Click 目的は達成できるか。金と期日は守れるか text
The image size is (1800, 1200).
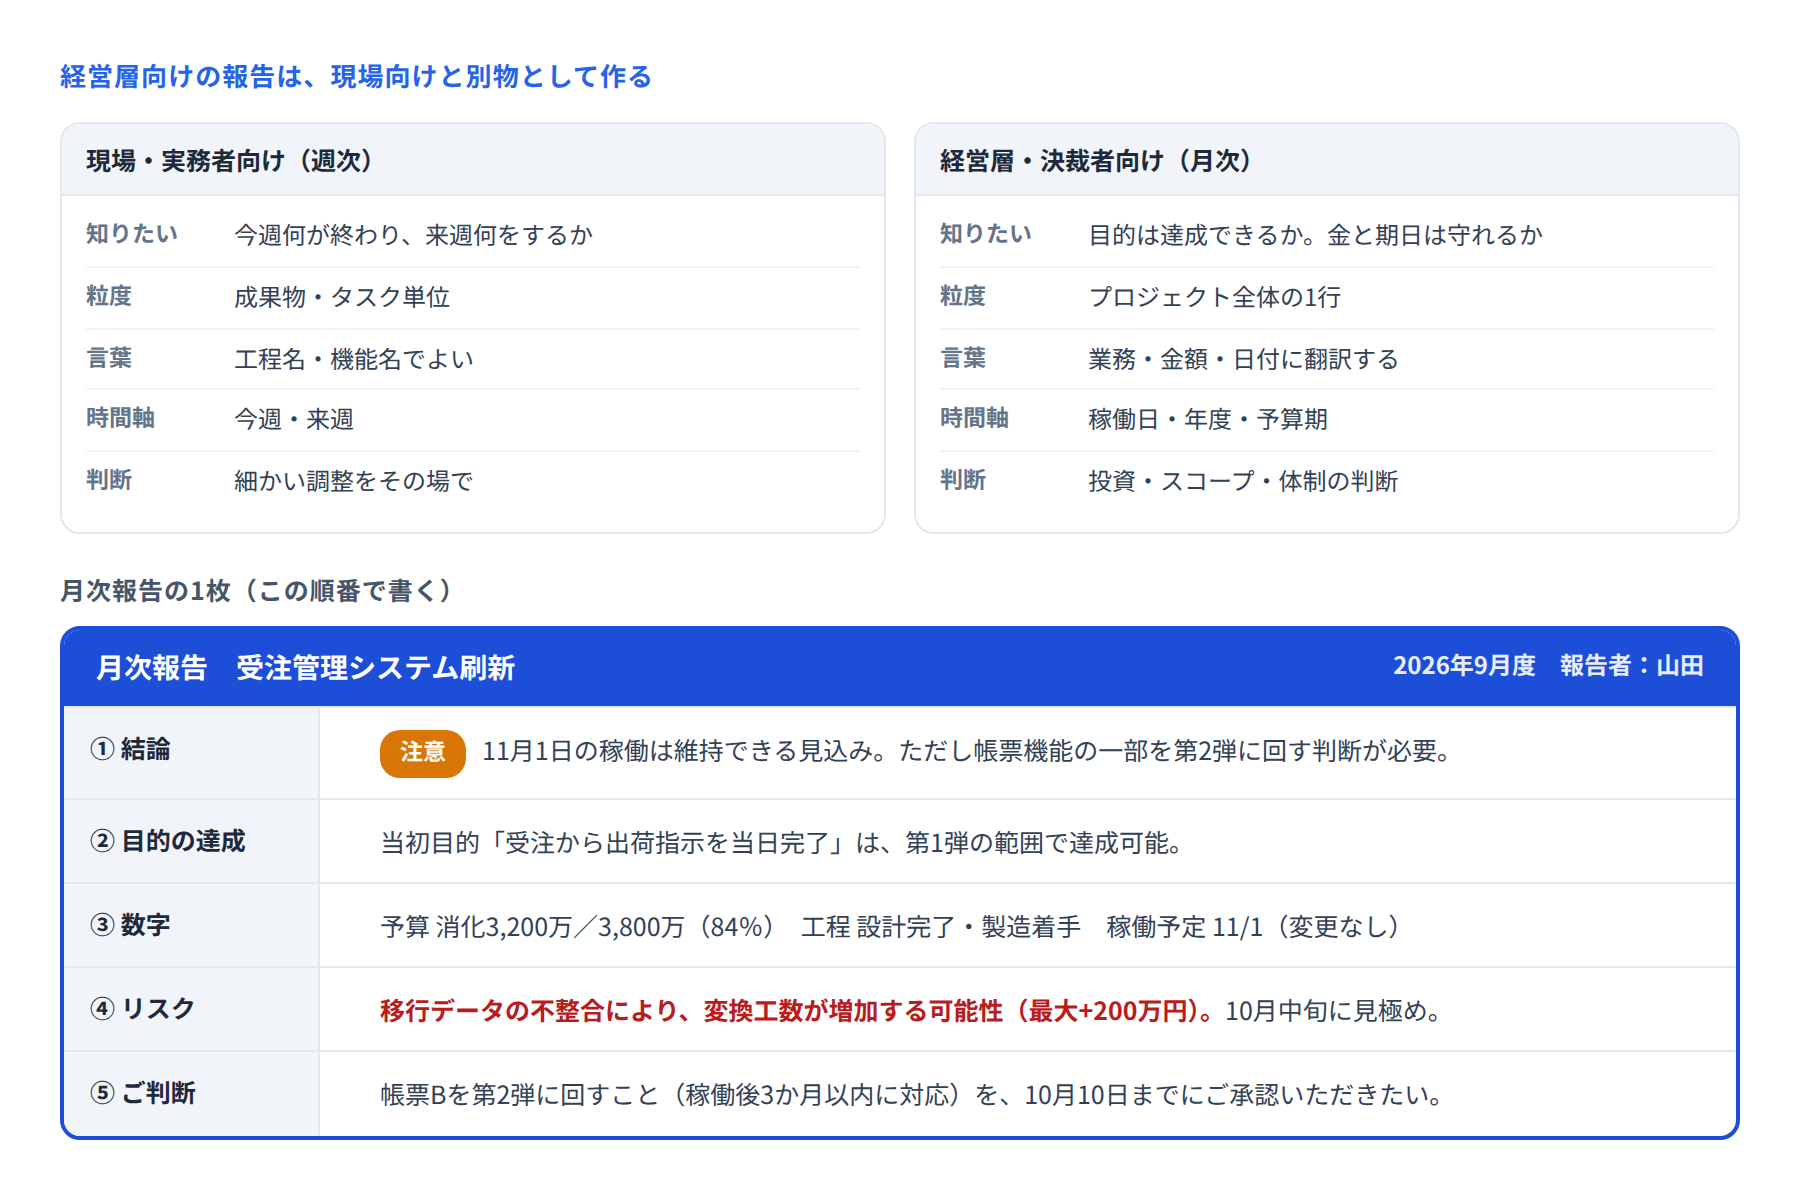(1316, 235)
